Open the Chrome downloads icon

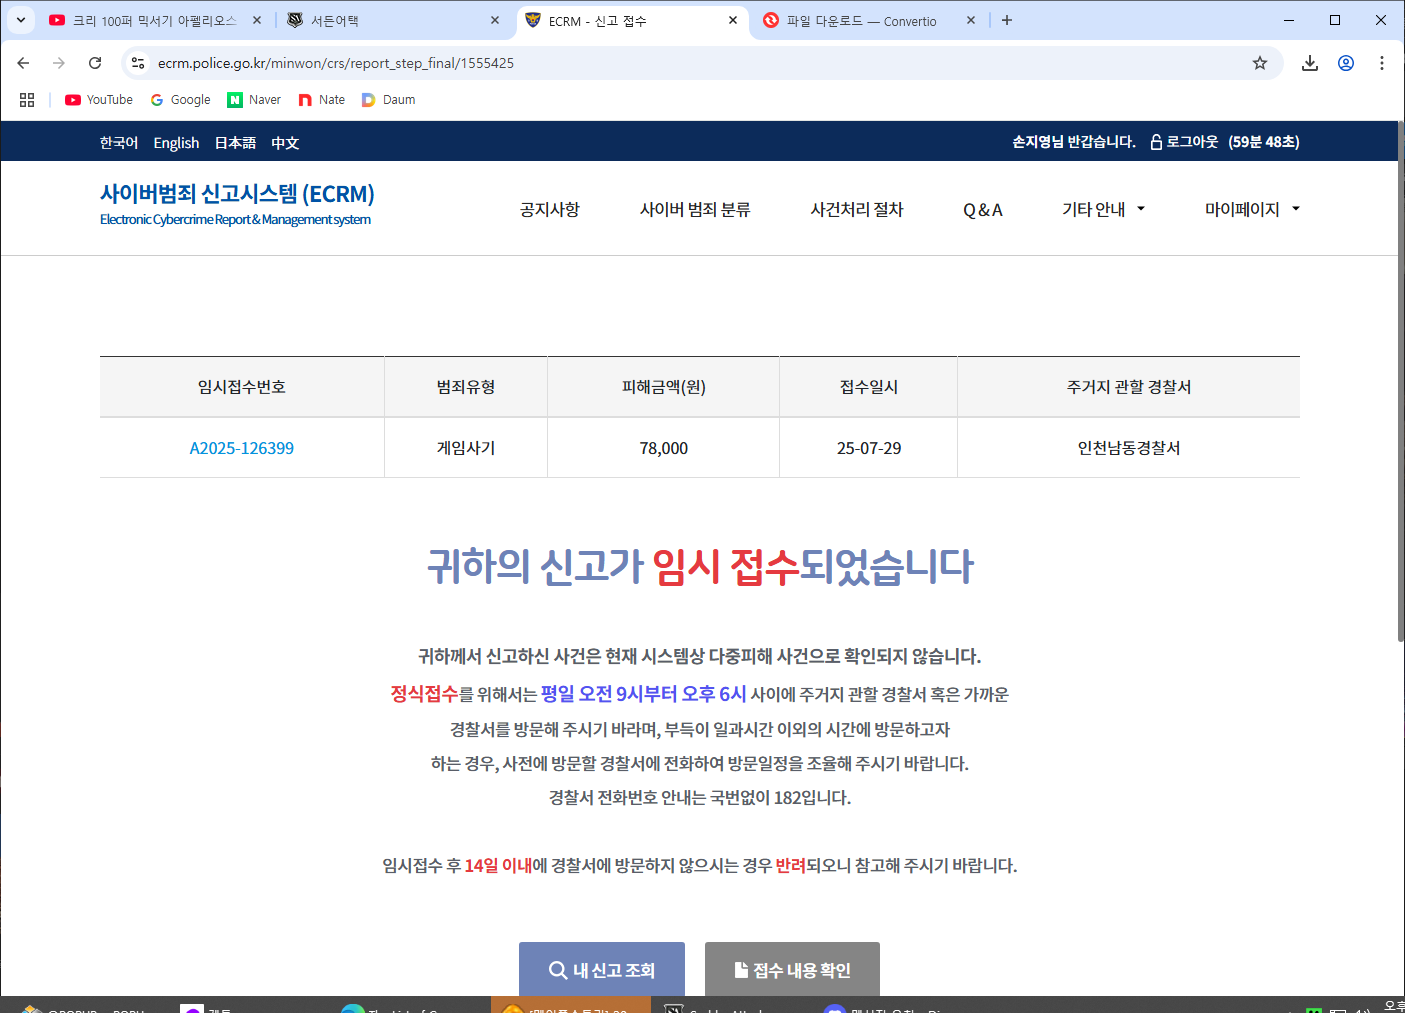[1309, 63]
